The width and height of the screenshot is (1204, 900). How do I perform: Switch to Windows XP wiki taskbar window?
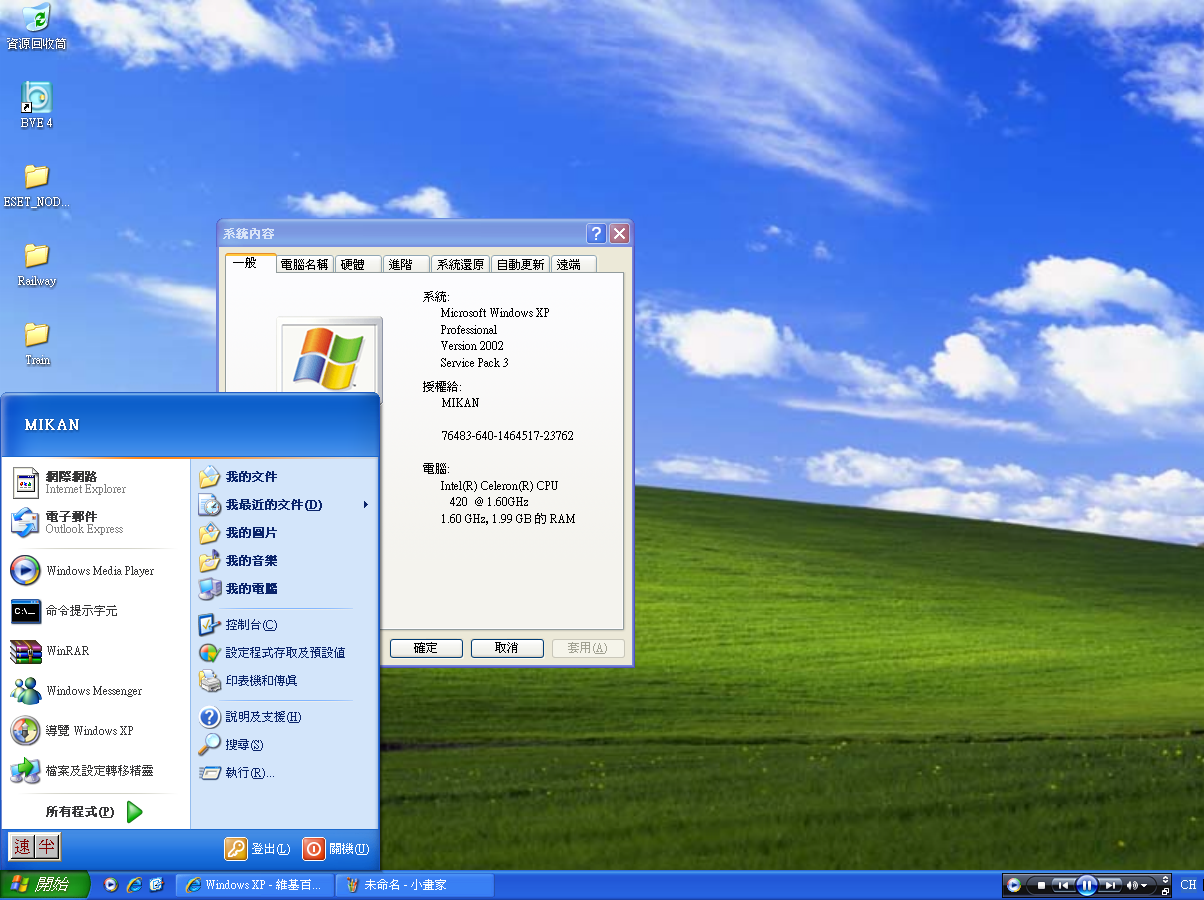click(x=254, y=885)
